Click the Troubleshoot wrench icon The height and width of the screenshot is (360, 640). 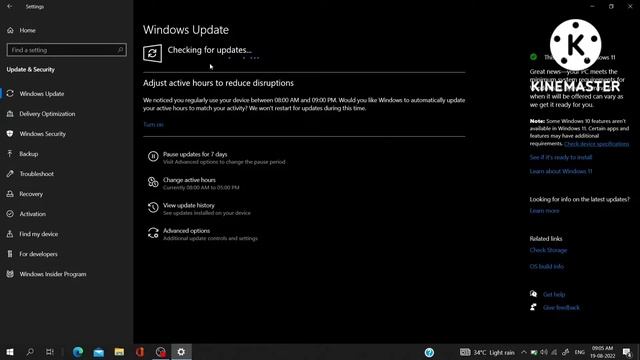(x=10, y=174)
